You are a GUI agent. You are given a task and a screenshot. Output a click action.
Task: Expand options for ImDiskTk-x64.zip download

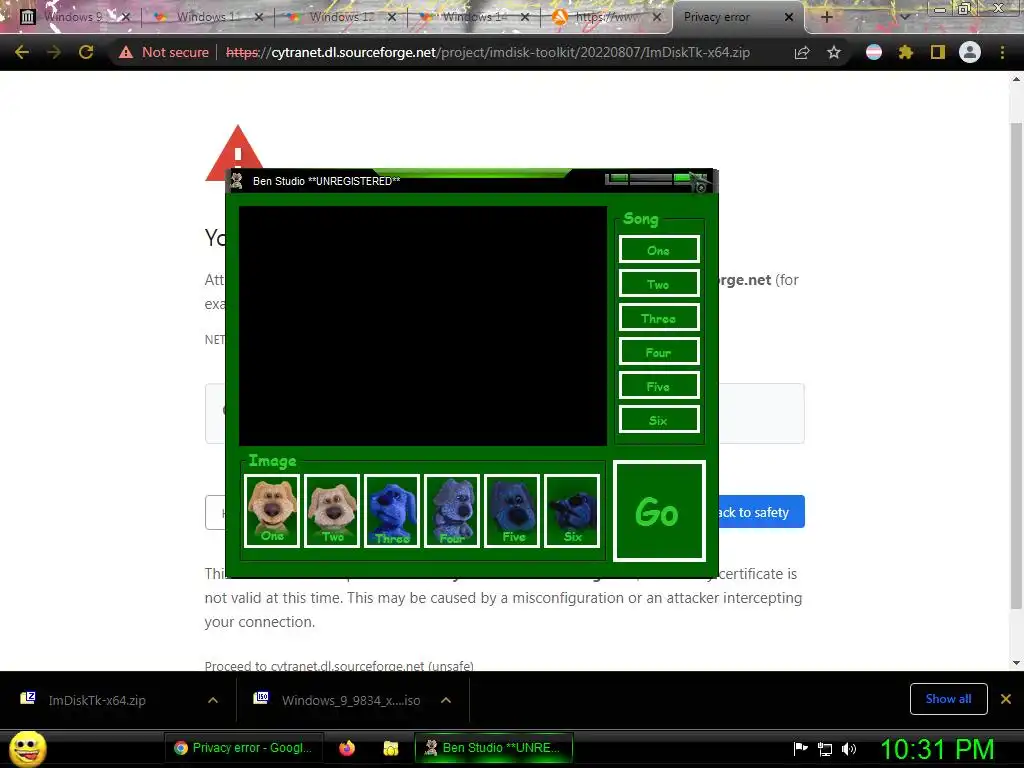tap(213, 700)
